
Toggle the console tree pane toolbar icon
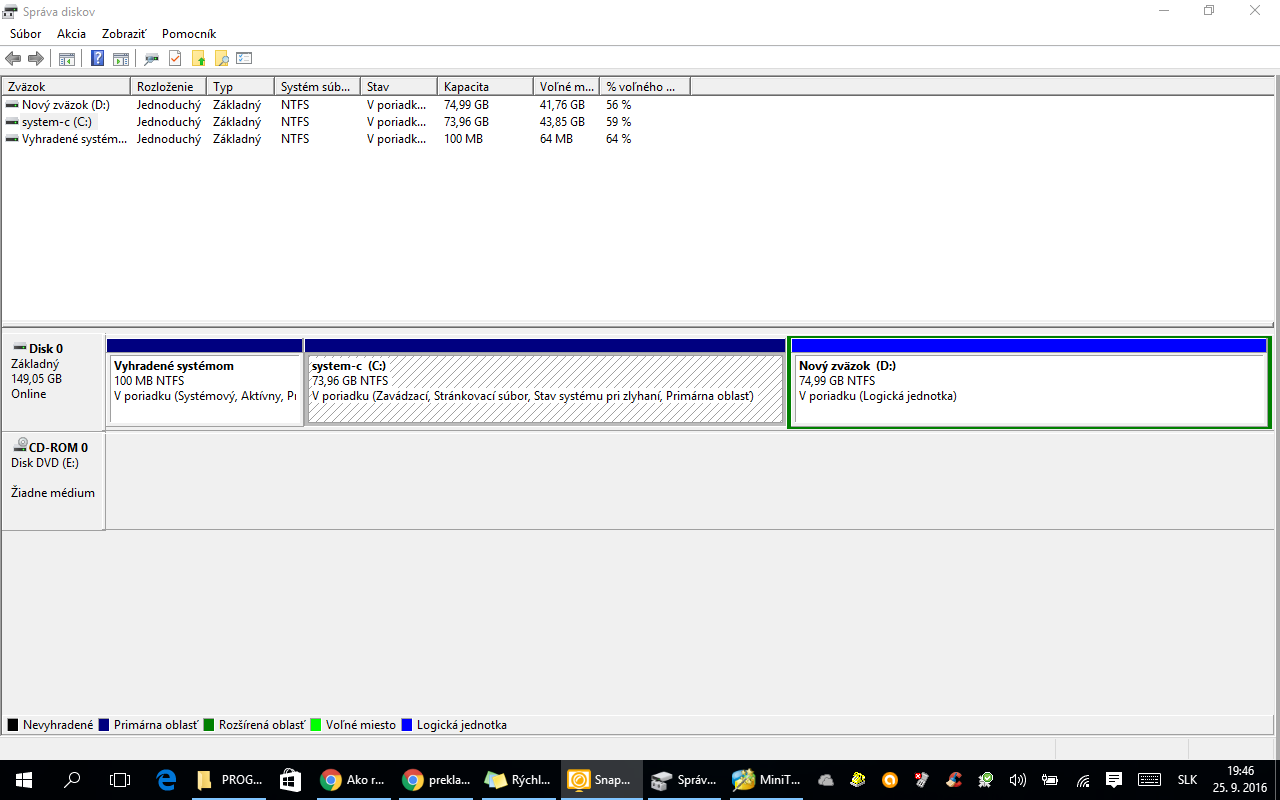coord(67,59)
